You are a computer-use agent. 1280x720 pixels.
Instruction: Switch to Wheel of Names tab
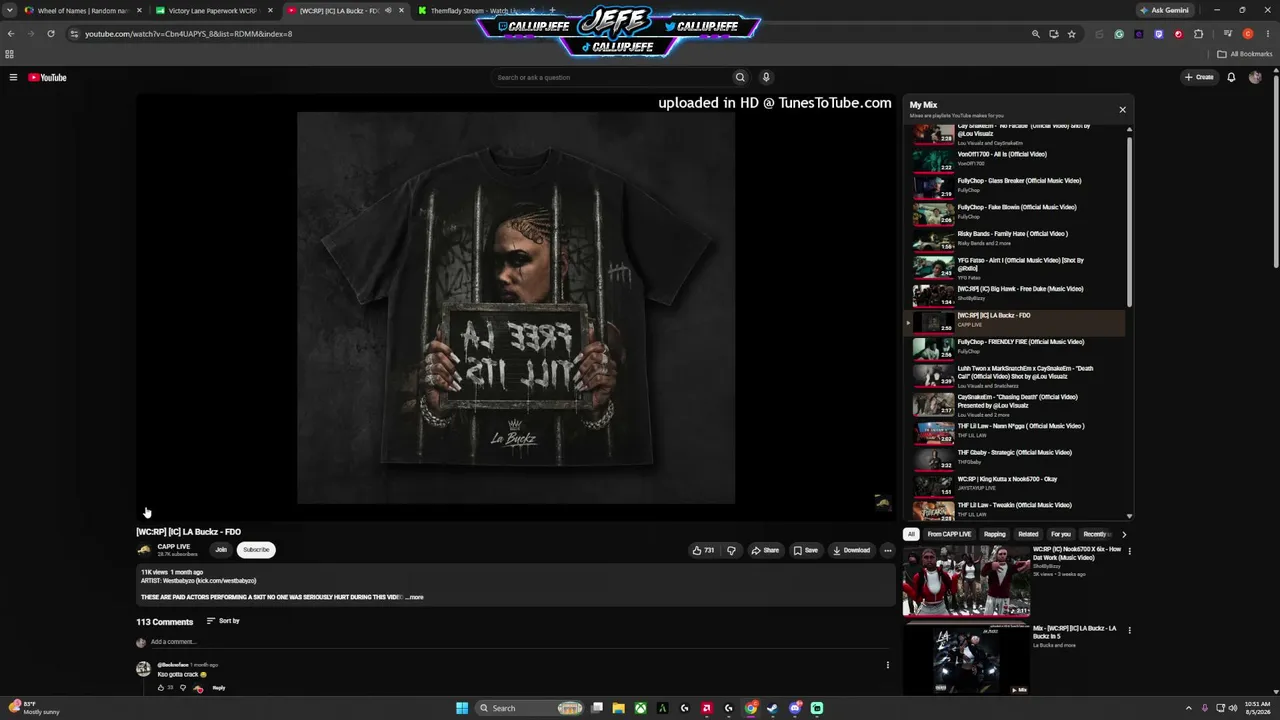tap(82, 10)
